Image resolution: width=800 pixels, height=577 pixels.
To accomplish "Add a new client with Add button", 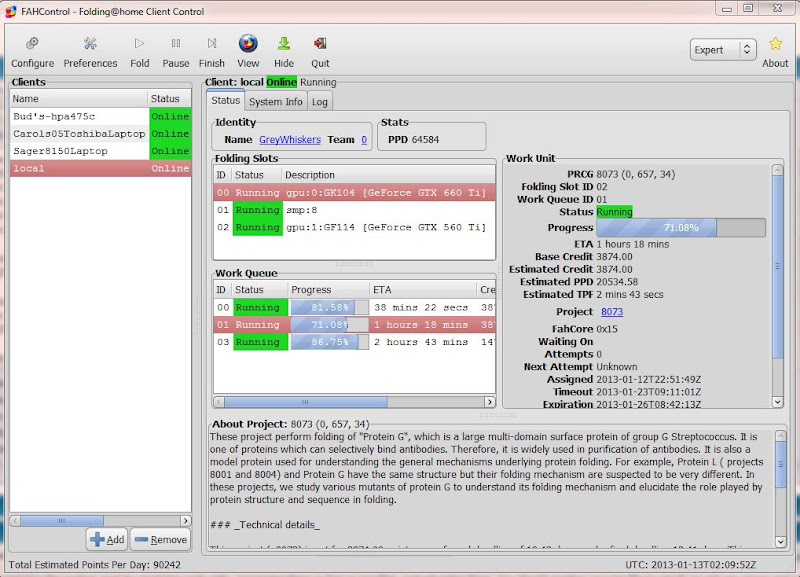I will 107,539.
